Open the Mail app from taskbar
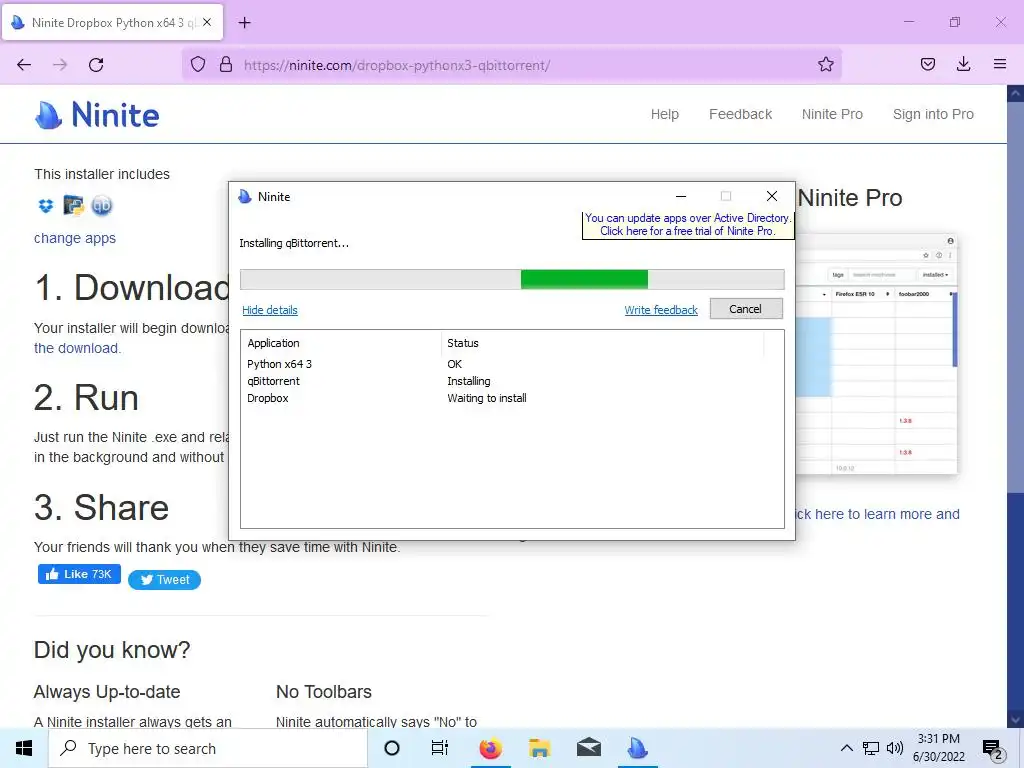1024x768 pixels. [x=588, y=748]
